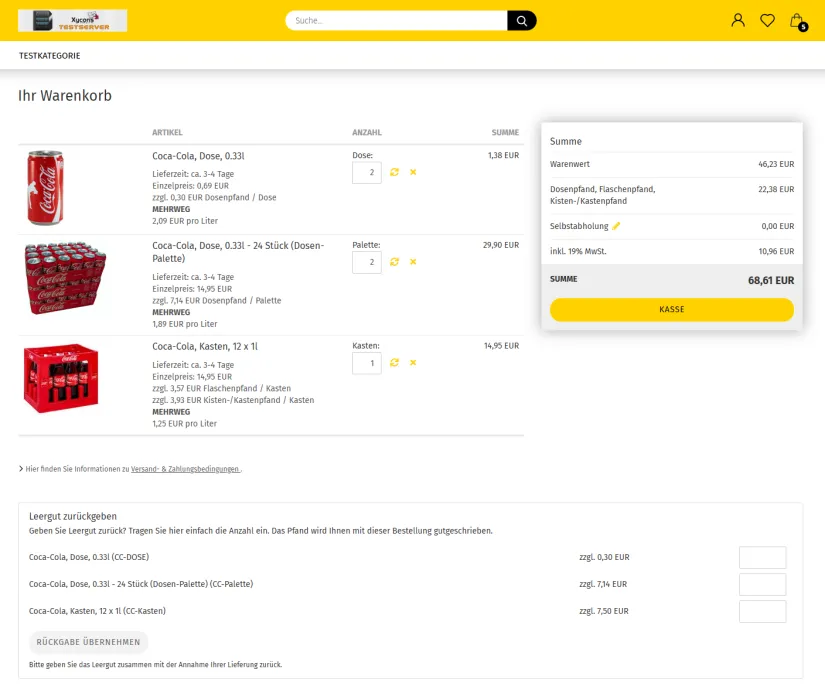
Task: Select the 29,90 EUR row sum
Action: (501, 245)
